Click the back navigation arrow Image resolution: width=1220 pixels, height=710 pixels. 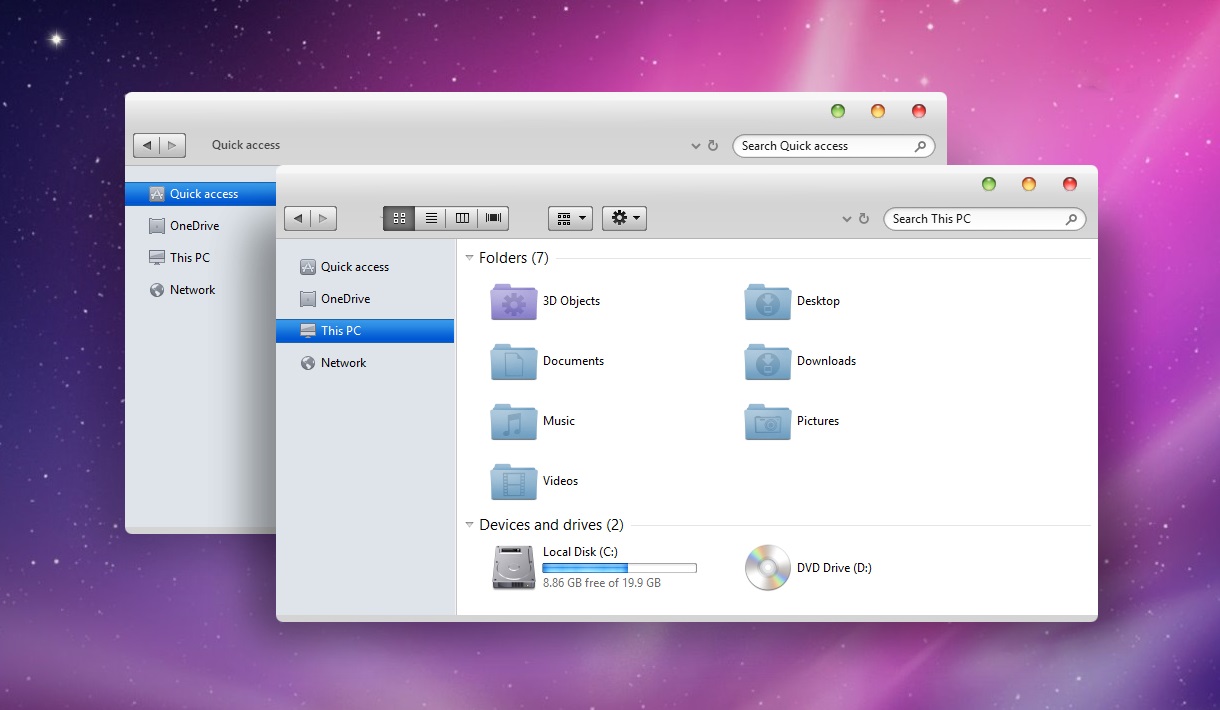pyautogui.click(x=297, y=218)
